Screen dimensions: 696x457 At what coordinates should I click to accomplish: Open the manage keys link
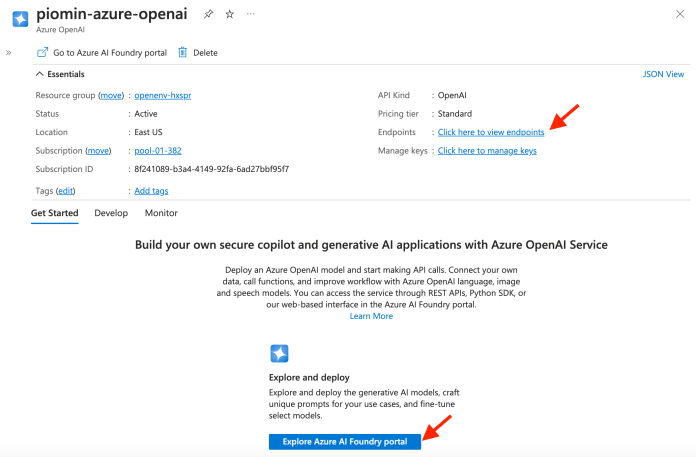pyautogui.click(x=487, y=150)
